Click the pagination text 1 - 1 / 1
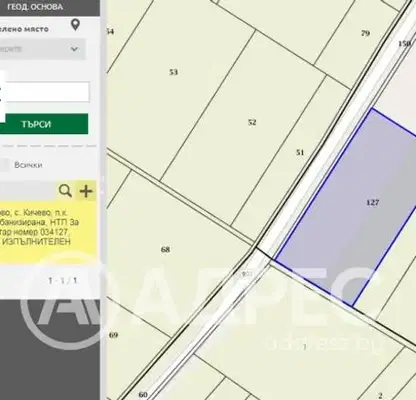The height and width of the screenshot is (400, 416). pyautogui.click(x=63, y=281)
